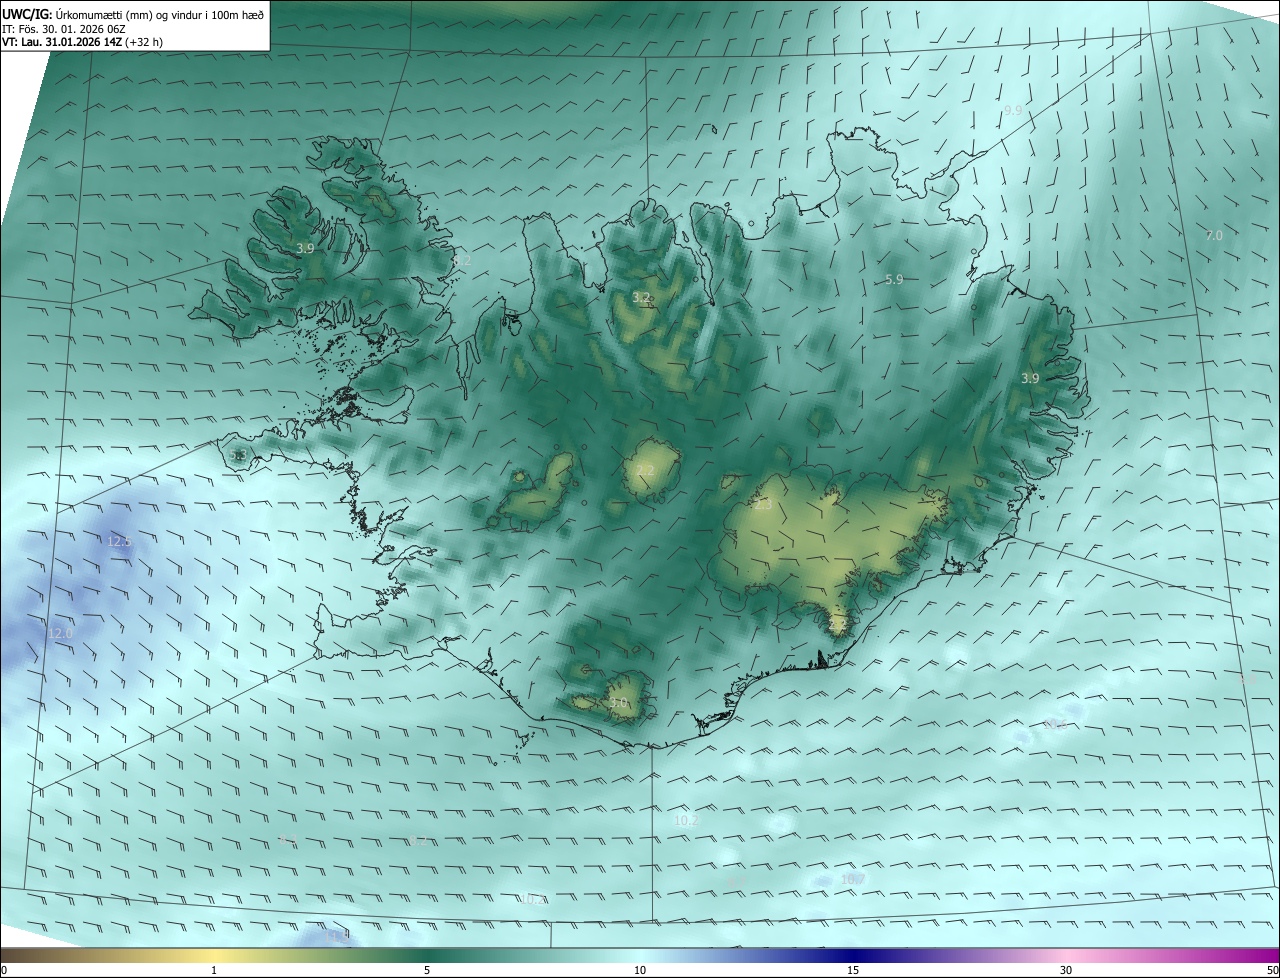Click the 1 tick on the color scale
Screen dimensions: 1280x978
(214, 971)
